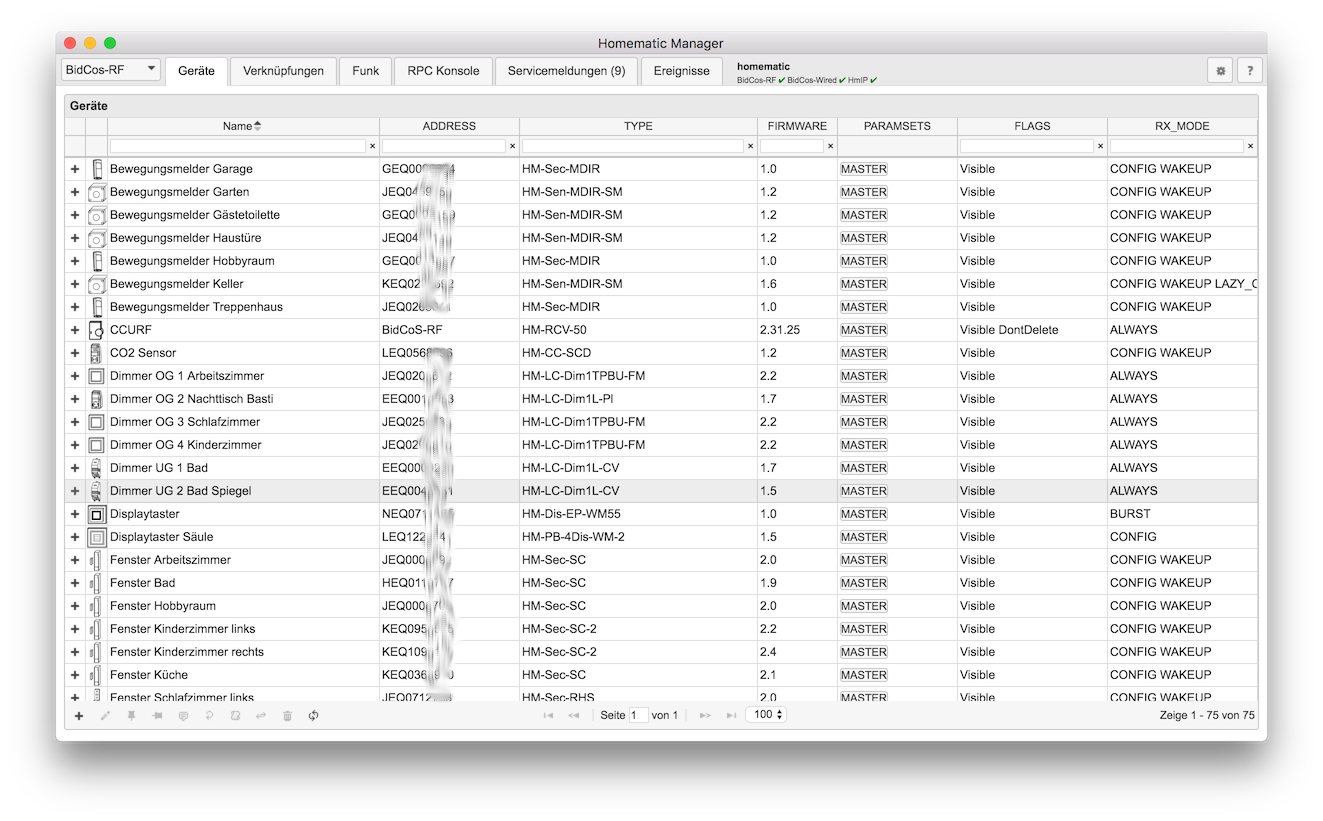1323x821 pixels.
Task: Click the pencil edit icon in the footer
Action: (105, 715)
